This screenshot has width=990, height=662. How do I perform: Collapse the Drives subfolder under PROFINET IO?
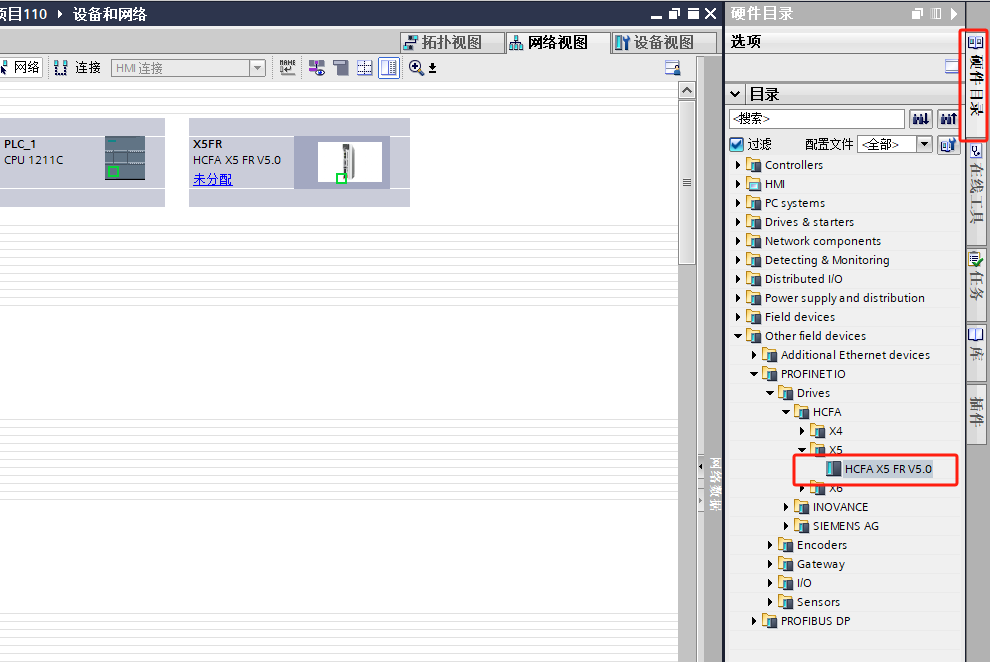[770, 393]
